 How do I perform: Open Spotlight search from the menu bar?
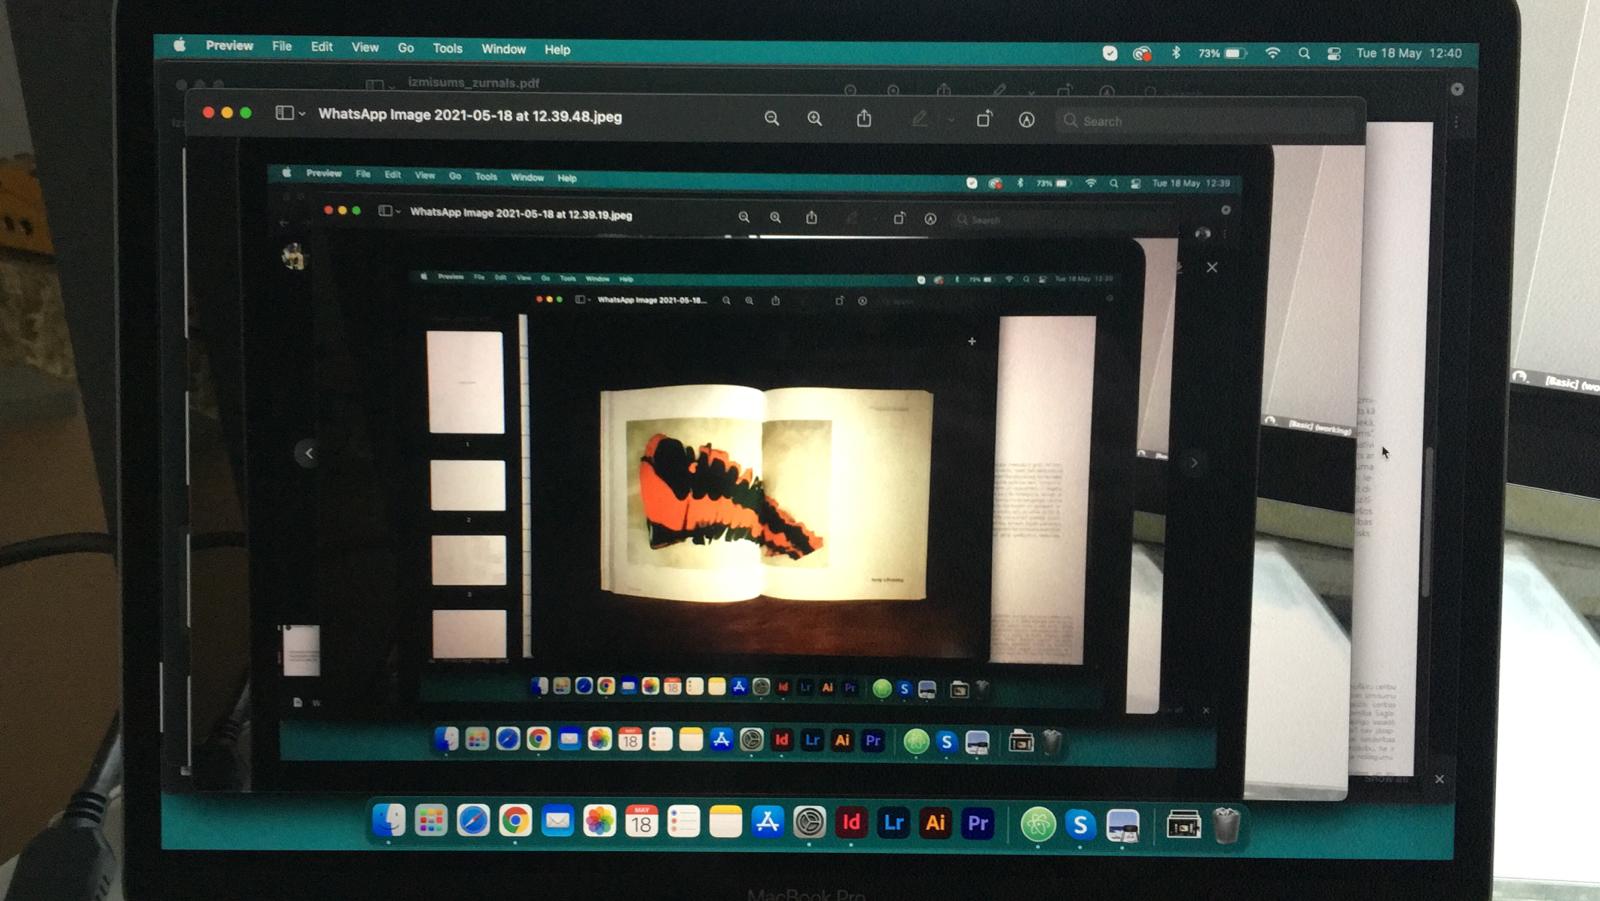[1304, 53]
